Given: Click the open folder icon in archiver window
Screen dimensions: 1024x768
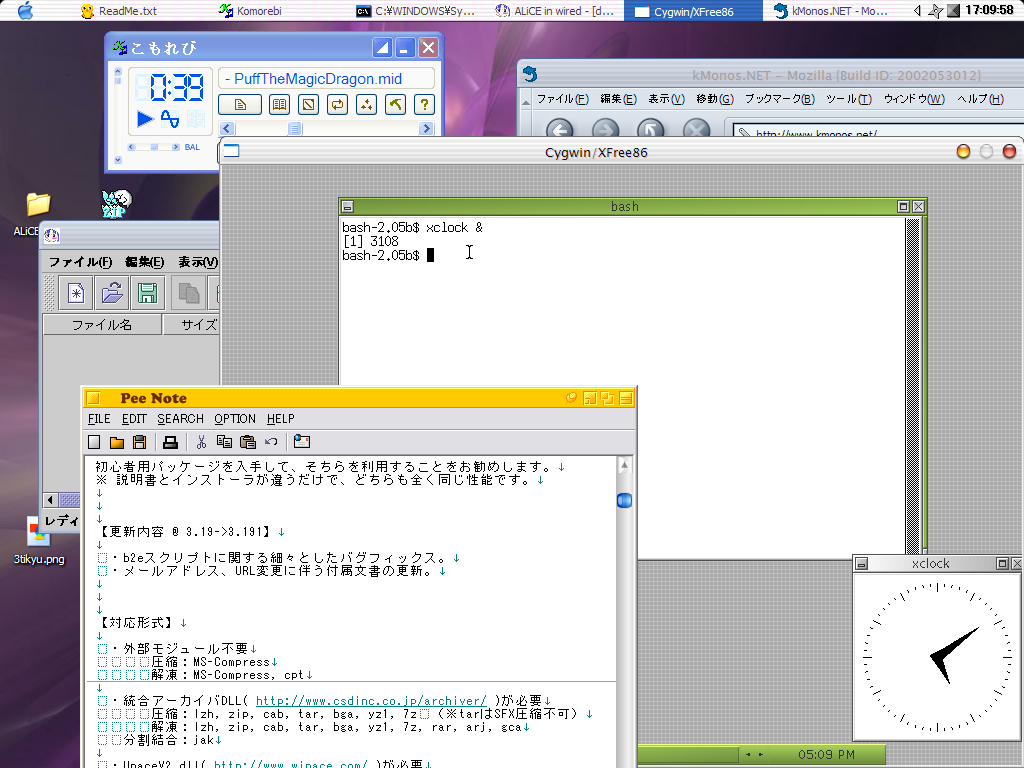Looking at the screenshot, I should [x=112, y=293].
